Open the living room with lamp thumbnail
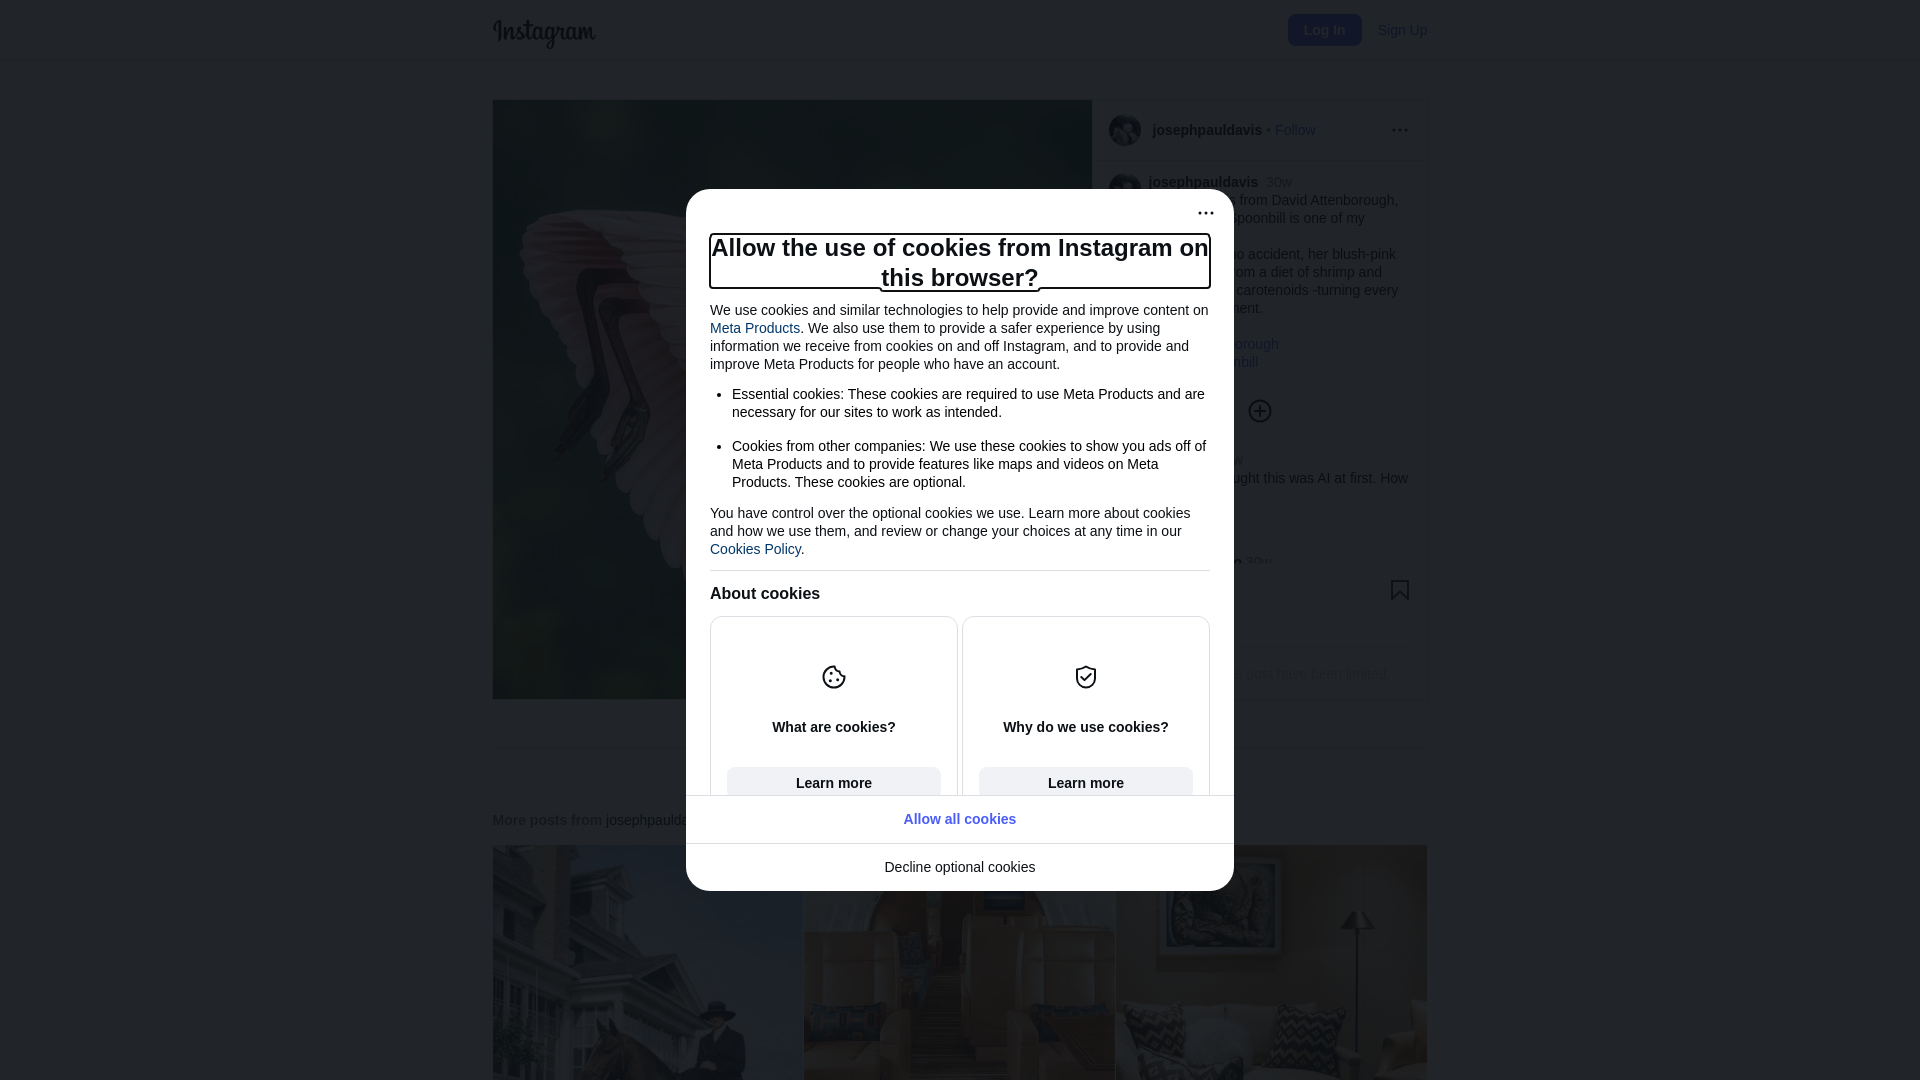 click(x=1271, y=962)
